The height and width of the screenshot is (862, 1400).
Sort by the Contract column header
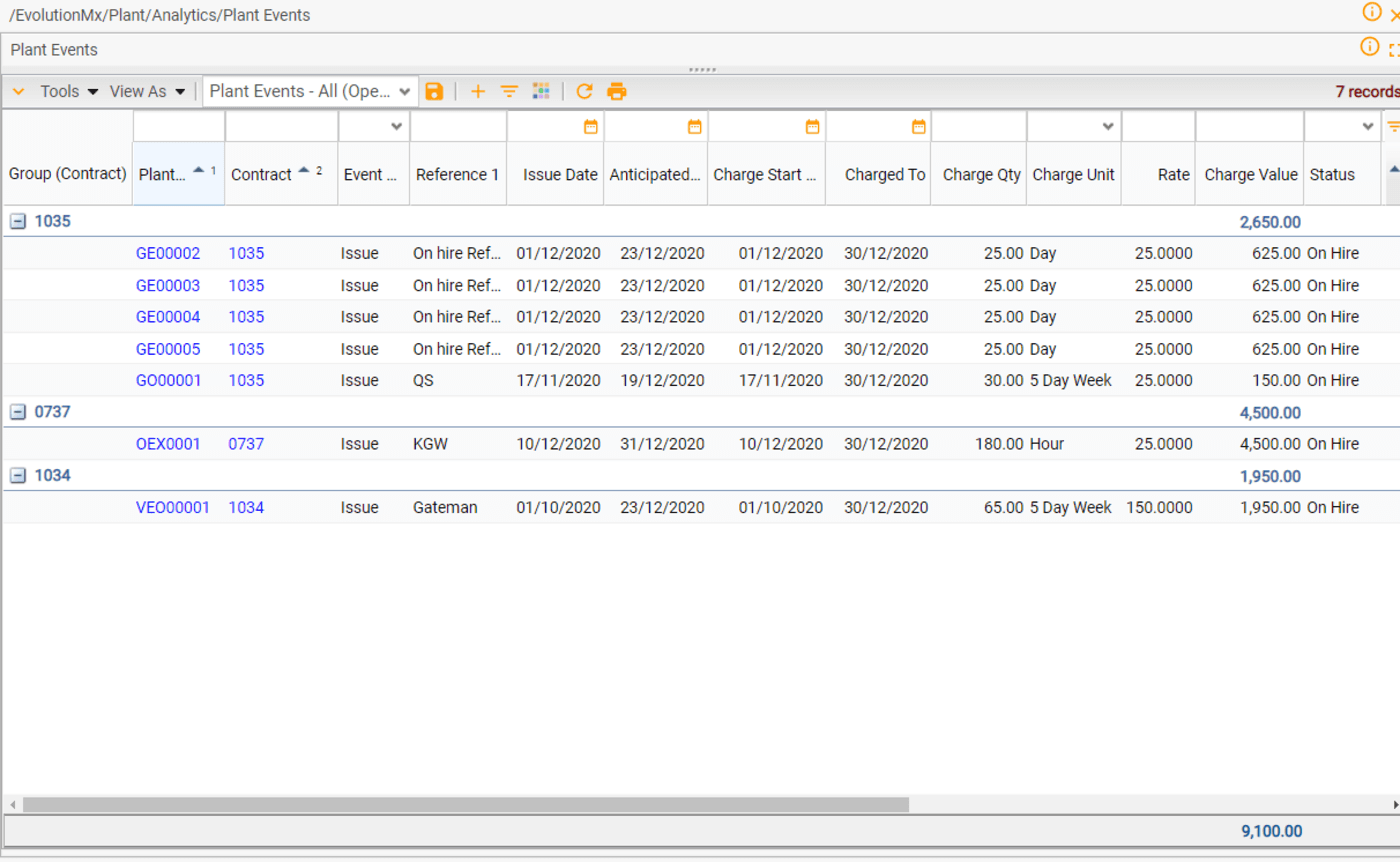click(x=281, y=174)
